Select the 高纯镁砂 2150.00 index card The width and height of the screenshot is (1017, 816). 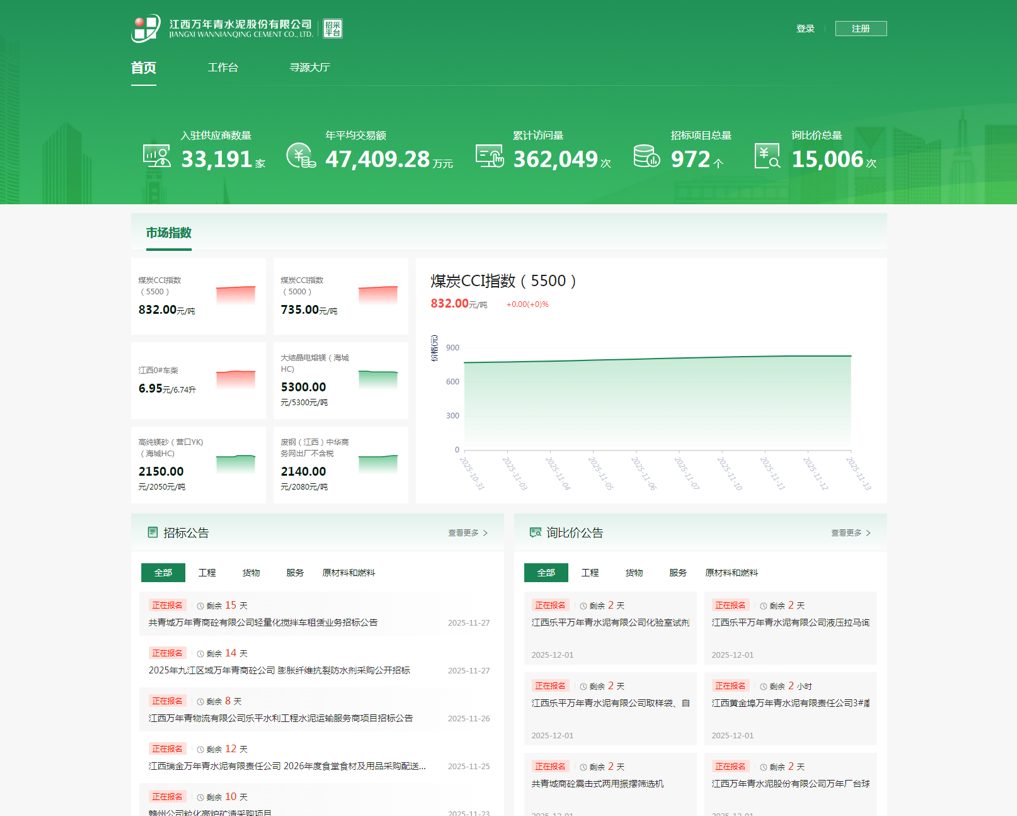(x=198, y=465)
